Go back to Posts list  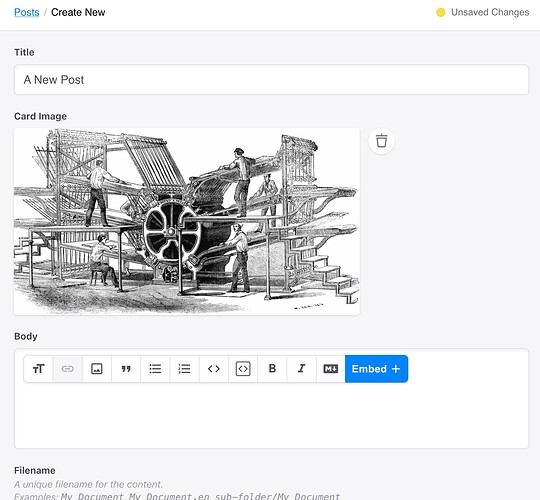pos(27,12)
